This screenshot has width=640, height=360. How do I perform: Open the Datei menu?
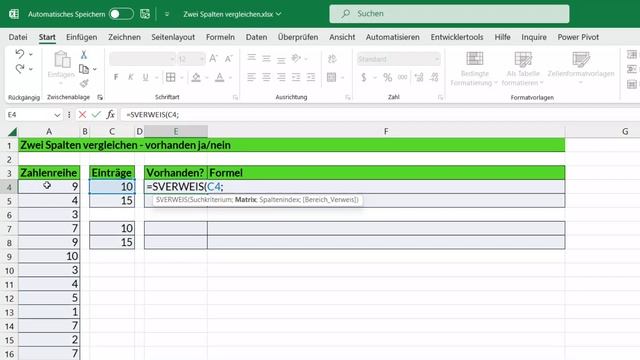pos(18,37)
